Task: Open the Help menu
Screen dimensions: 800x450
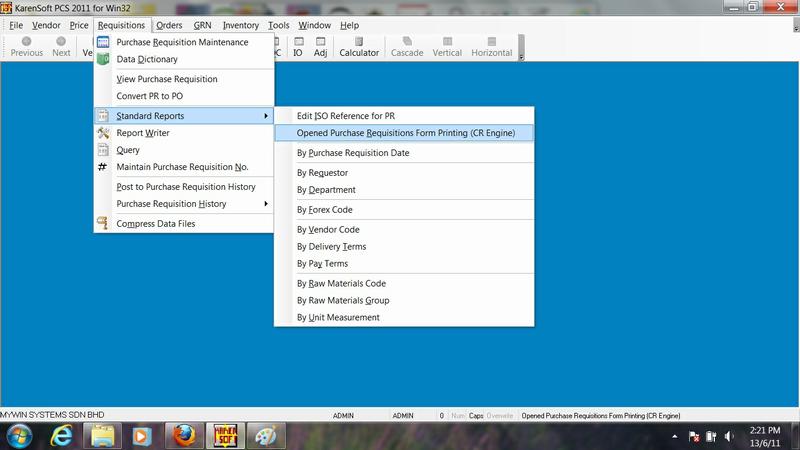Action: pos(349,25)
